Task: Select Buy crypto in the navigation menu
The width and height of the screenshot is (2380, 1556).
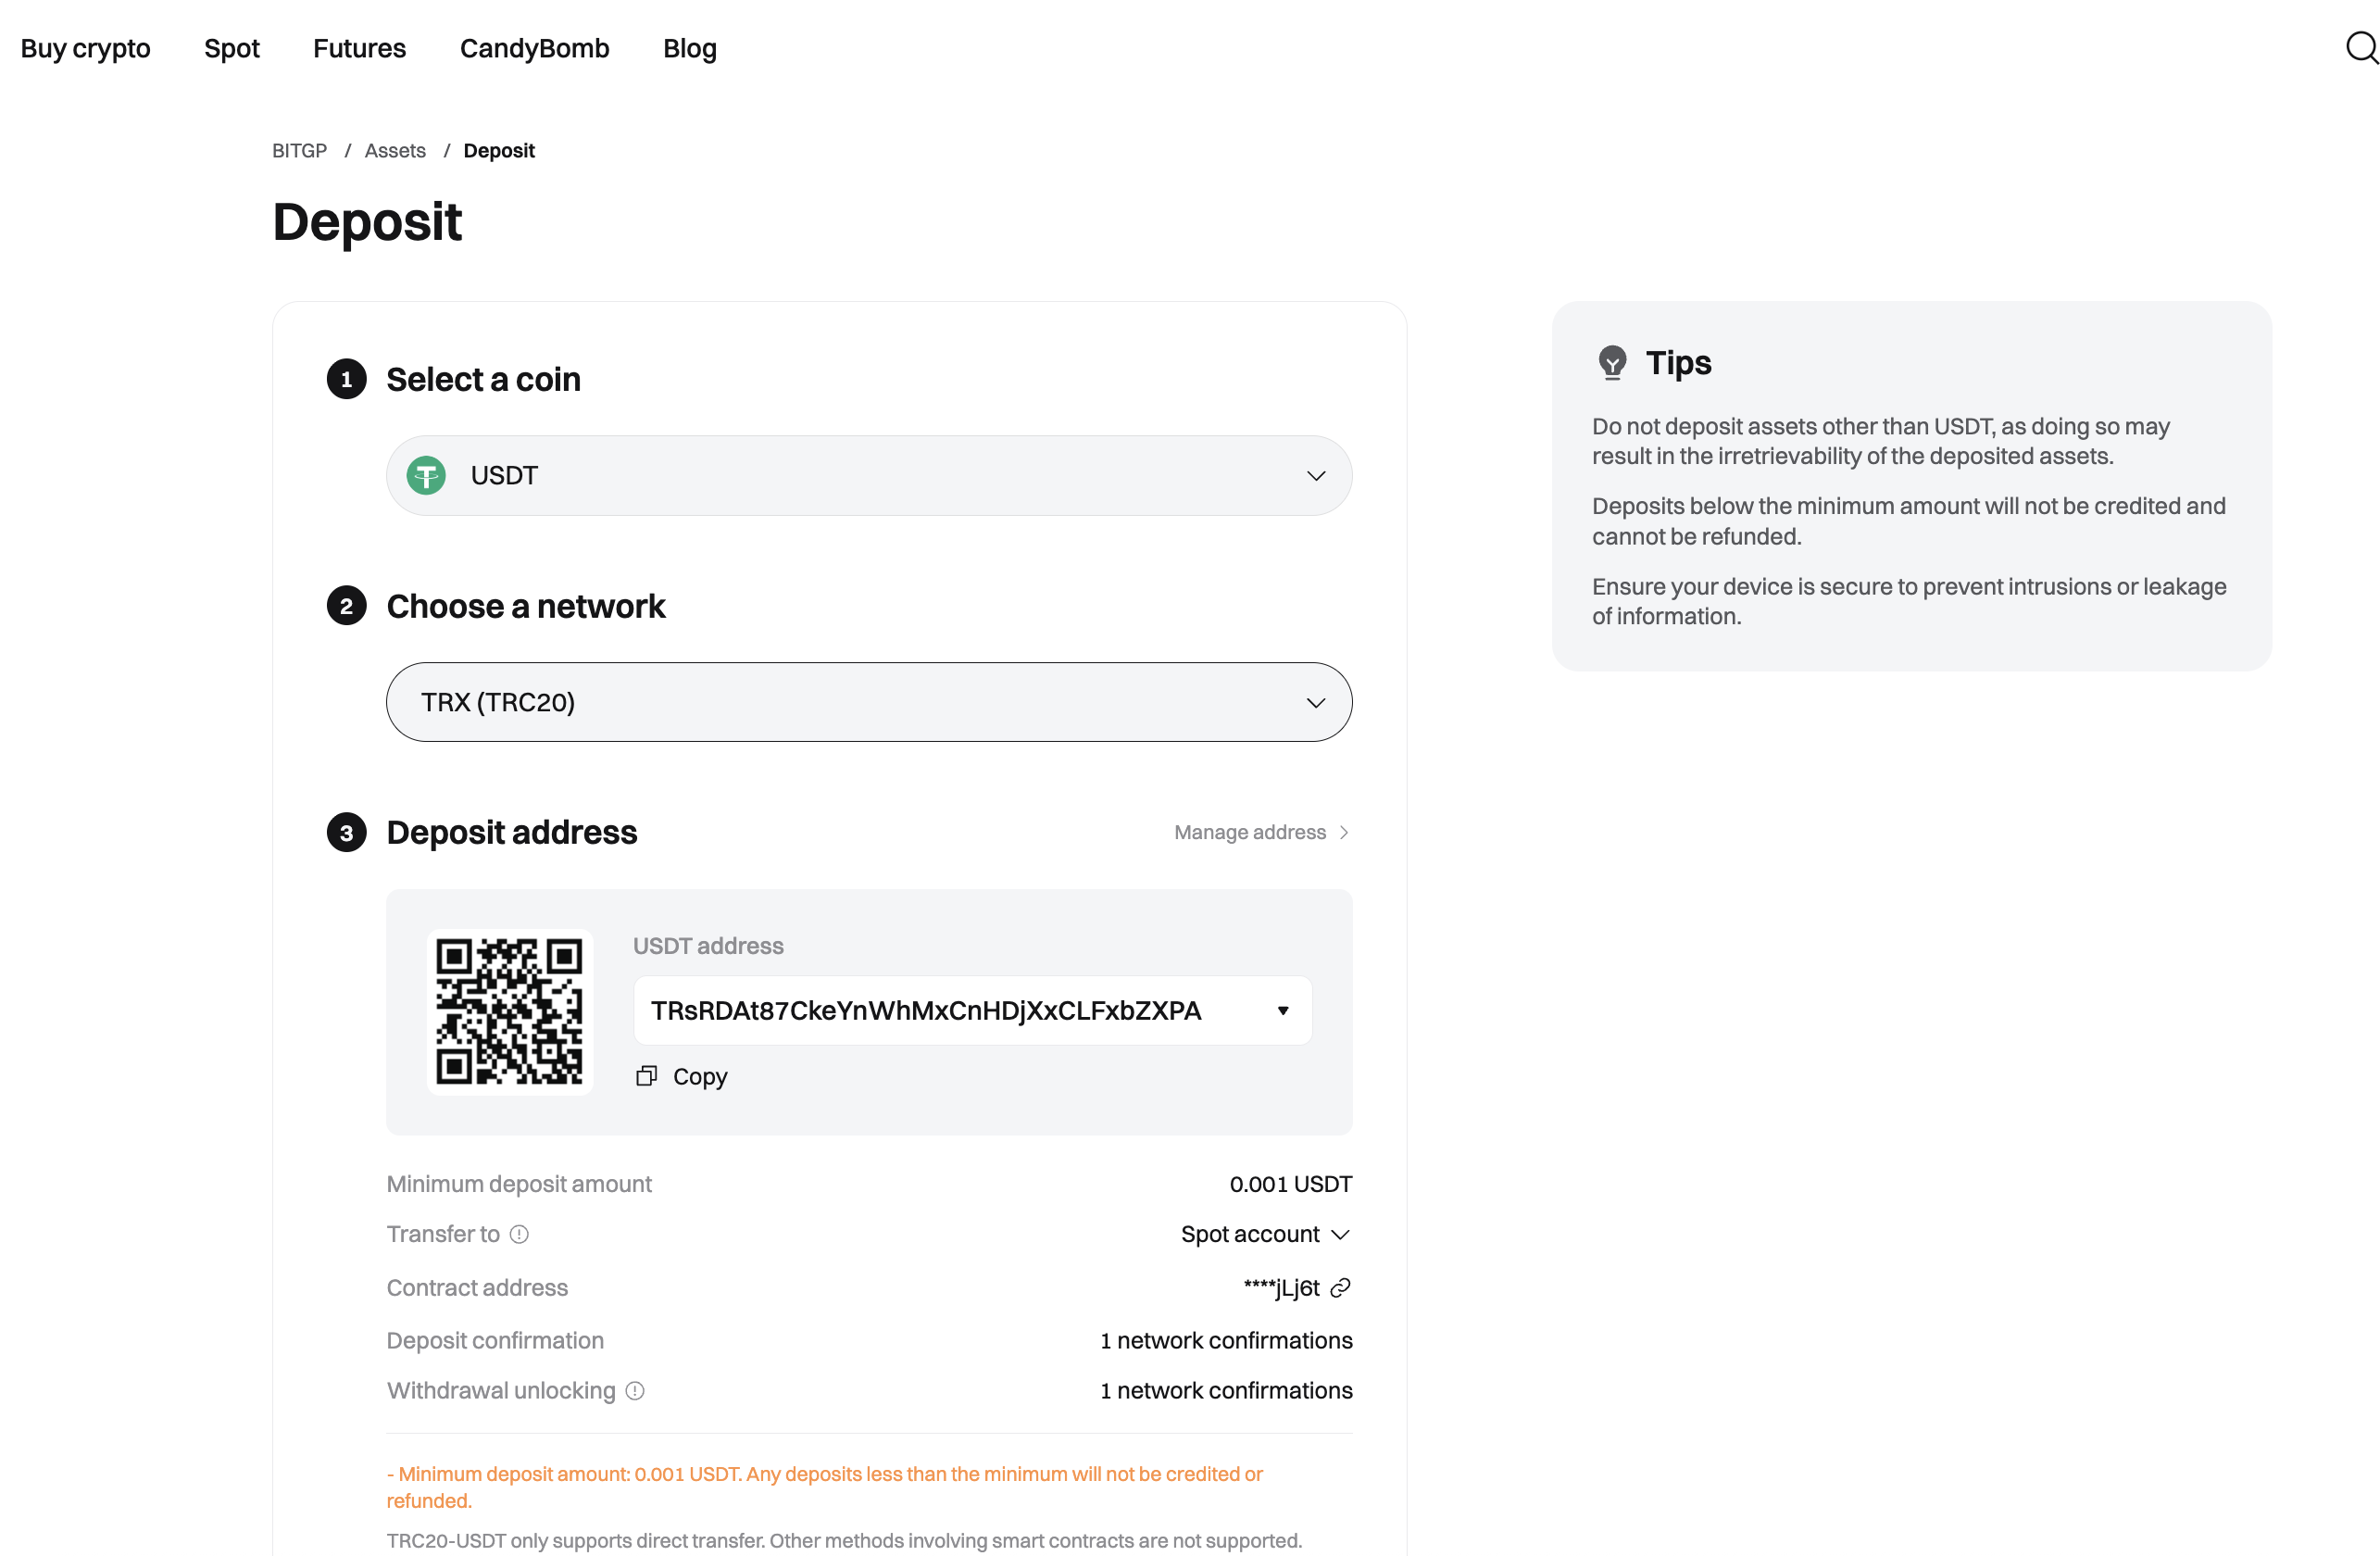Action: point(85,48)
